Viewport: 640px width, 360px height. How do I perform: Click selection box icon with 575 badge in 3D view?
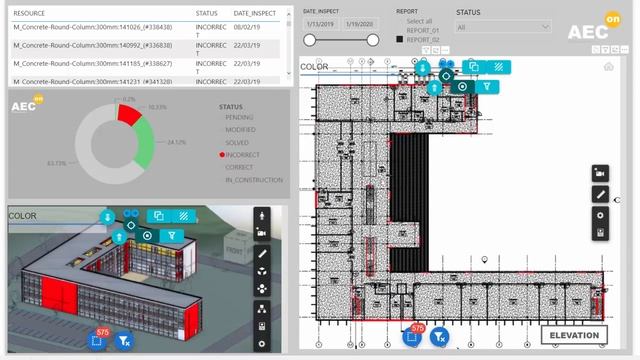(x=97, y=340)
